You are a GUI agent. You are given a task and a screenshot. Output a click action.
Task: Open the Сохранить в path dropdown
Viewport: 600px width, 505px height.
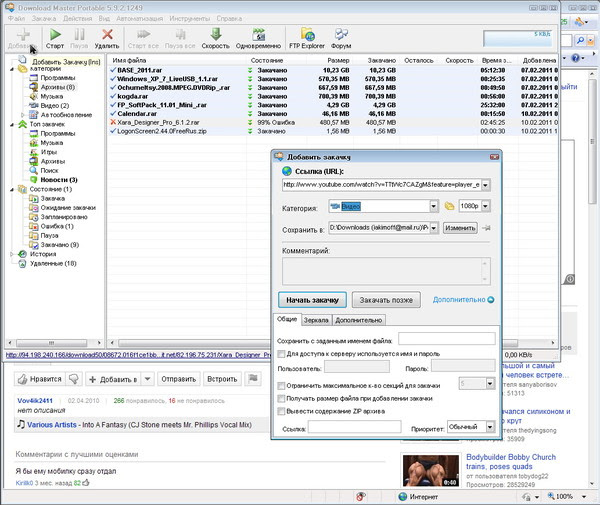click(x=434, y=228)
